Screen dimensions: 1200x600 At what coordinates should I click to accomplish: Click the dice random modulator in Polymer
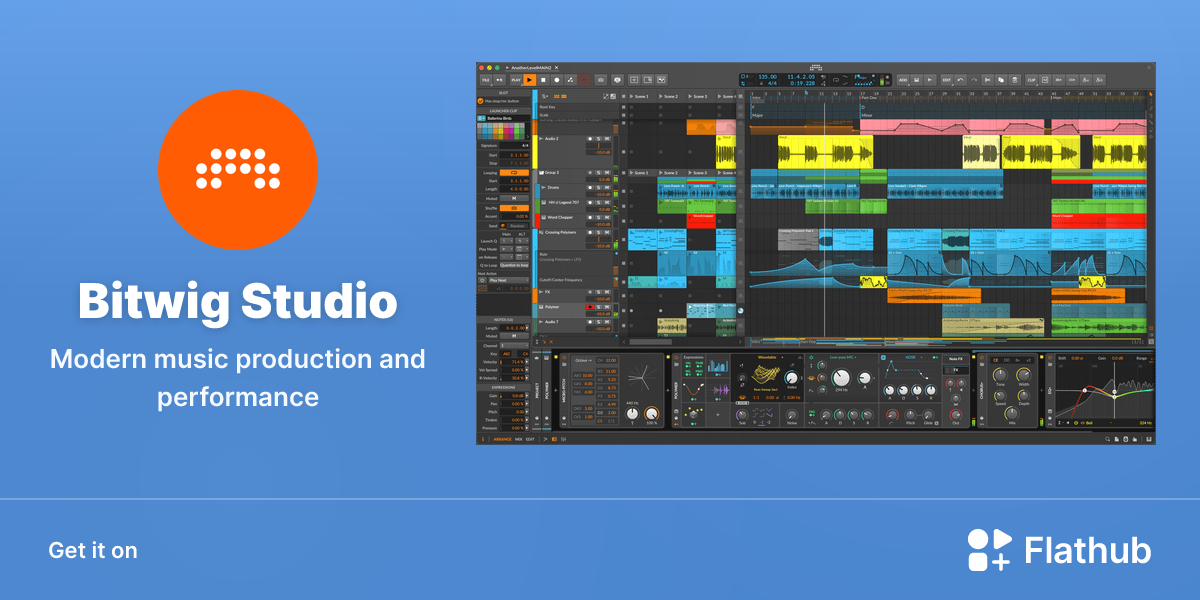coord(693,414)
